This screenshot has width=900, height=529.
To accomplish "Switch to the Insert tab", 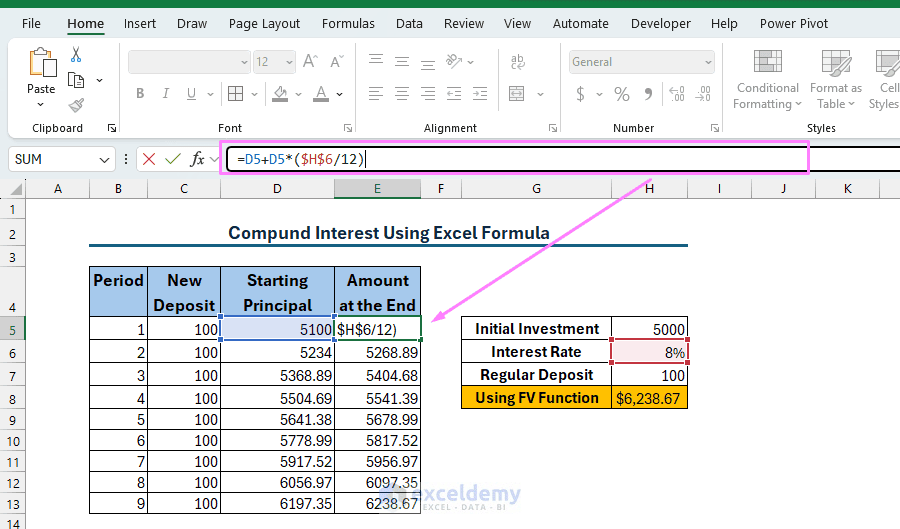I will (x=139, y=24).
